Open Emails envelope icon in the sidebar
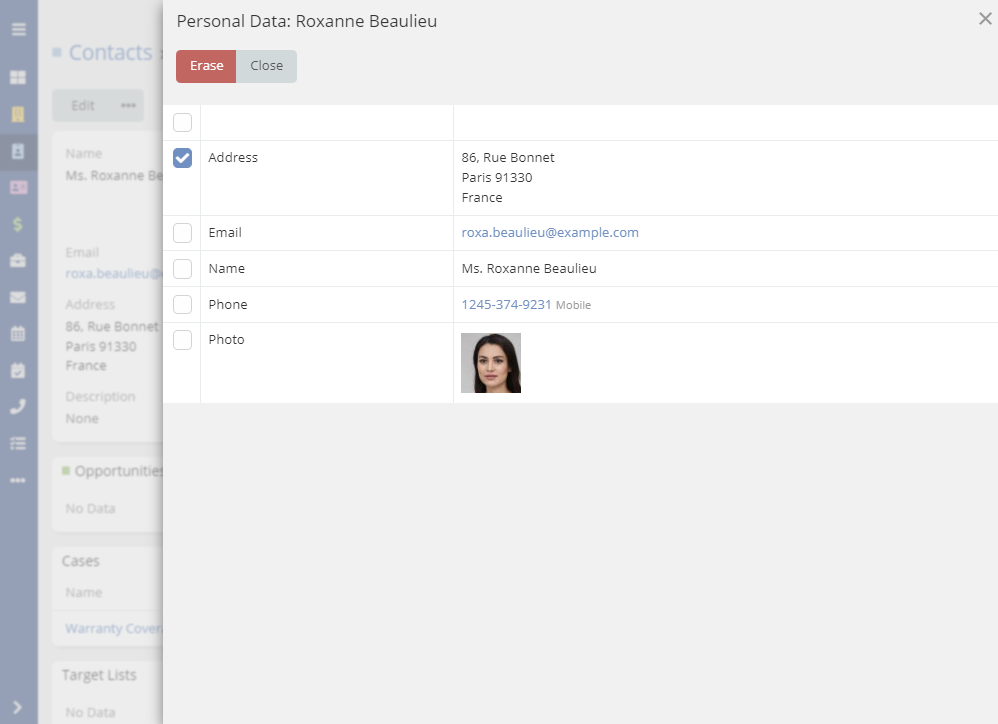 pos(18,297)
